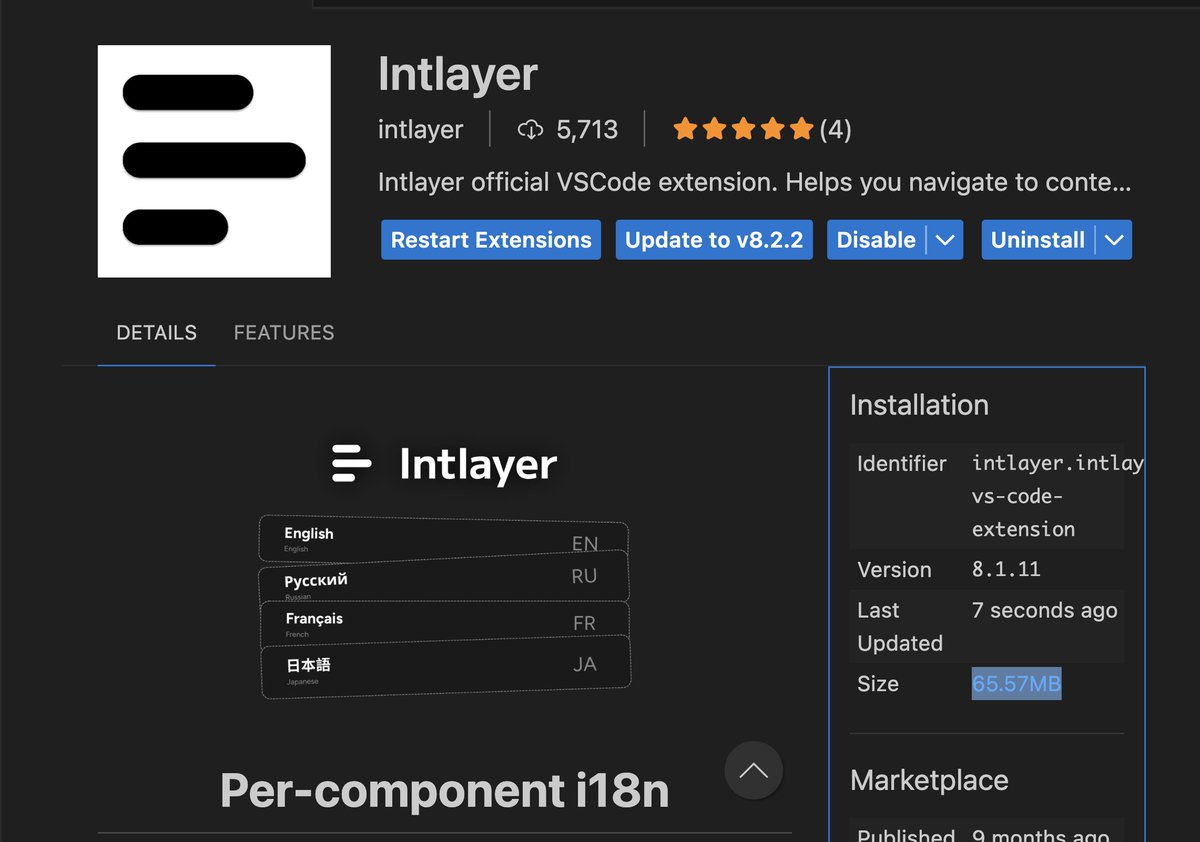
Task: Click the (4) ratings count
Action: (835, 129)
